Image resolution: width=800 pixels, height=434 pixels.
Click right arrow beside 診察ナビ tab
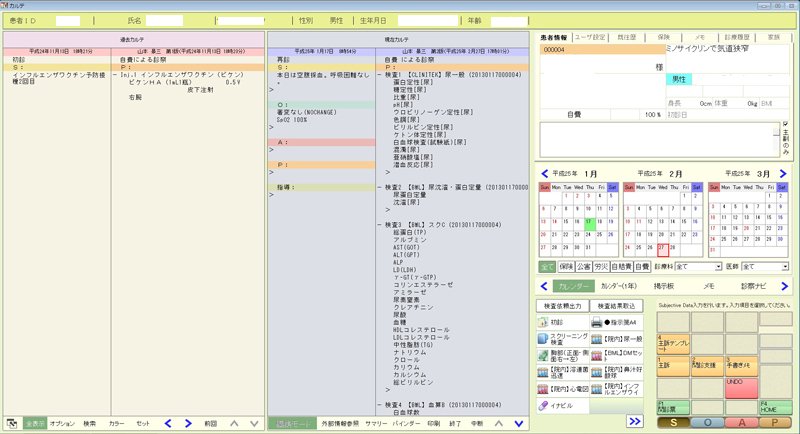(x=784, y=286)
